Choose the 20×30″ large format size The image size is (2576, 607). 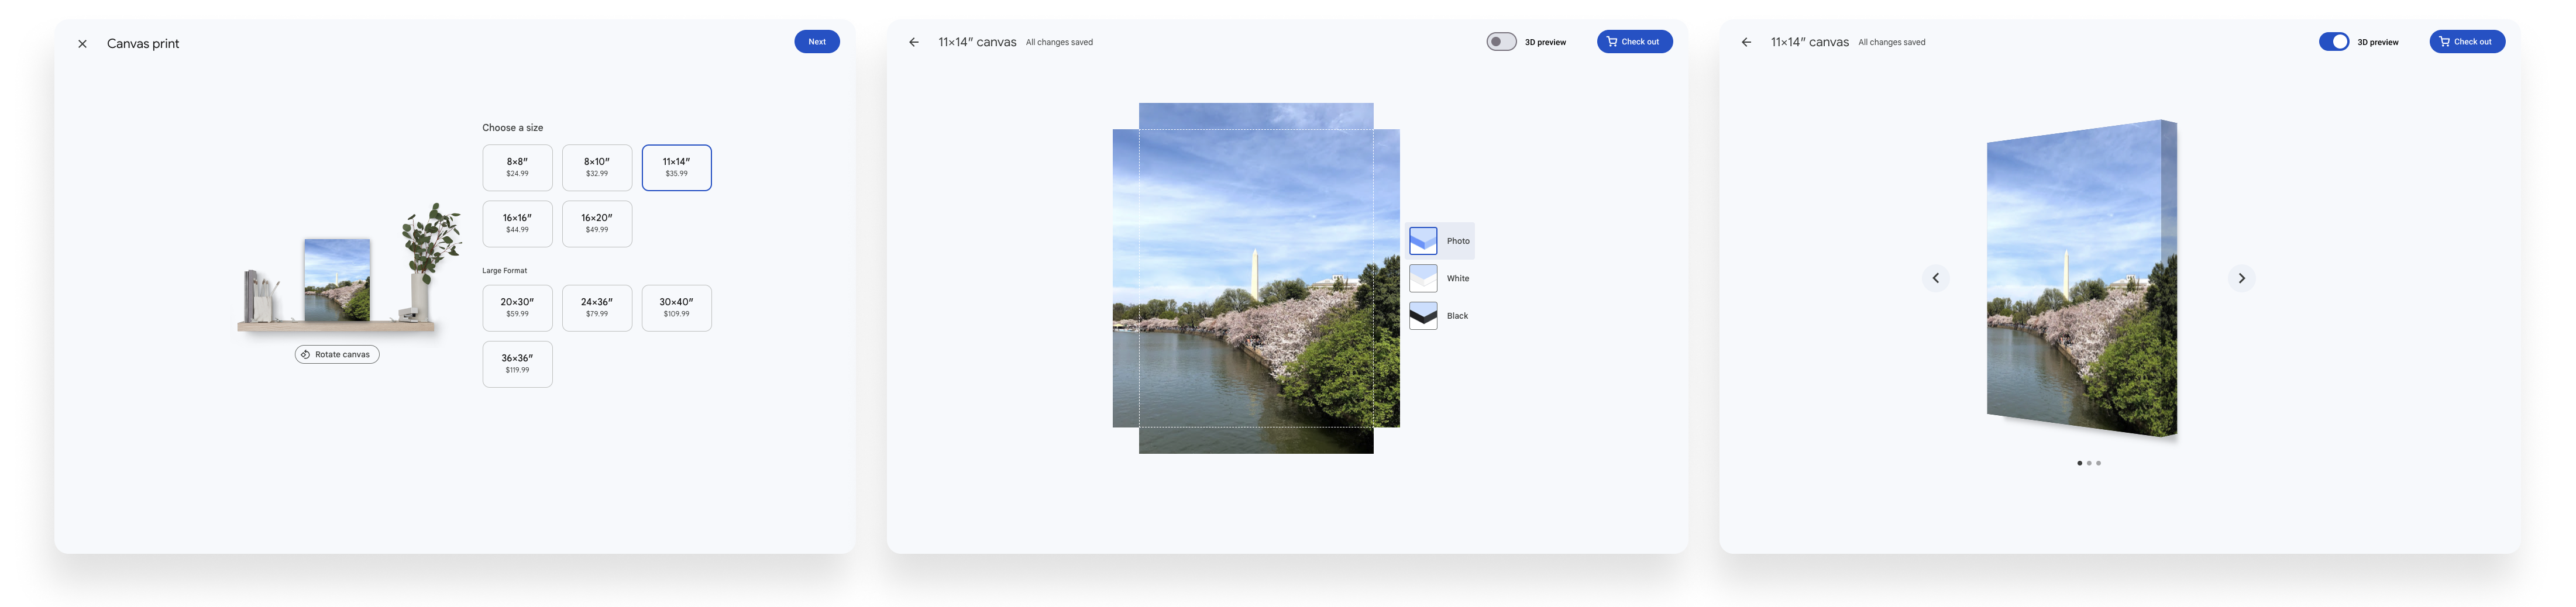[517, 307]
